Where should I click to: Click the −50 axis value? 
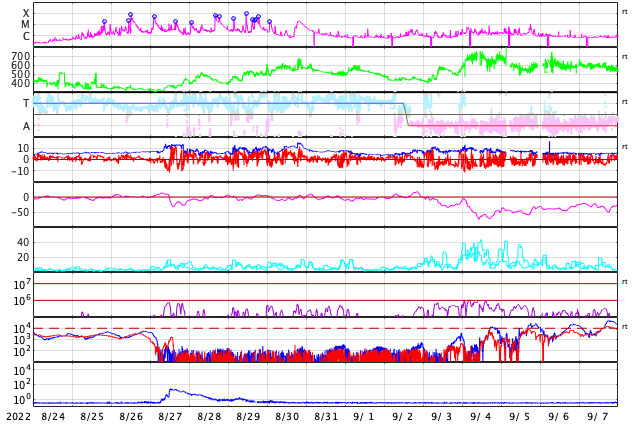pyautogui.click(x=18, y=212)
